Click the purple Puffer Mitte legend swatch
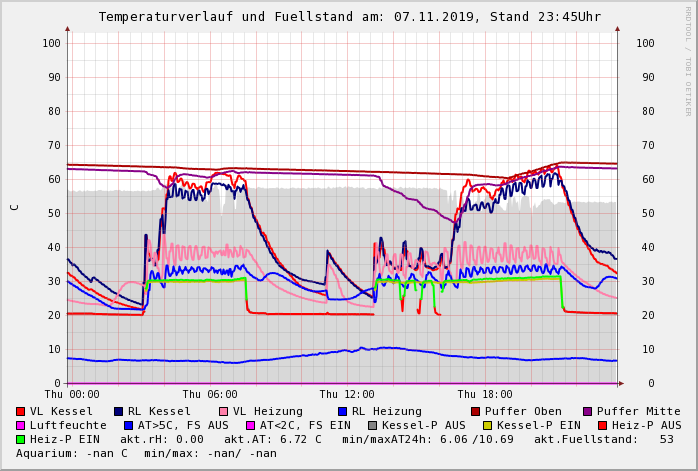The height and width of the screenshot is (471, 698). 588,412
